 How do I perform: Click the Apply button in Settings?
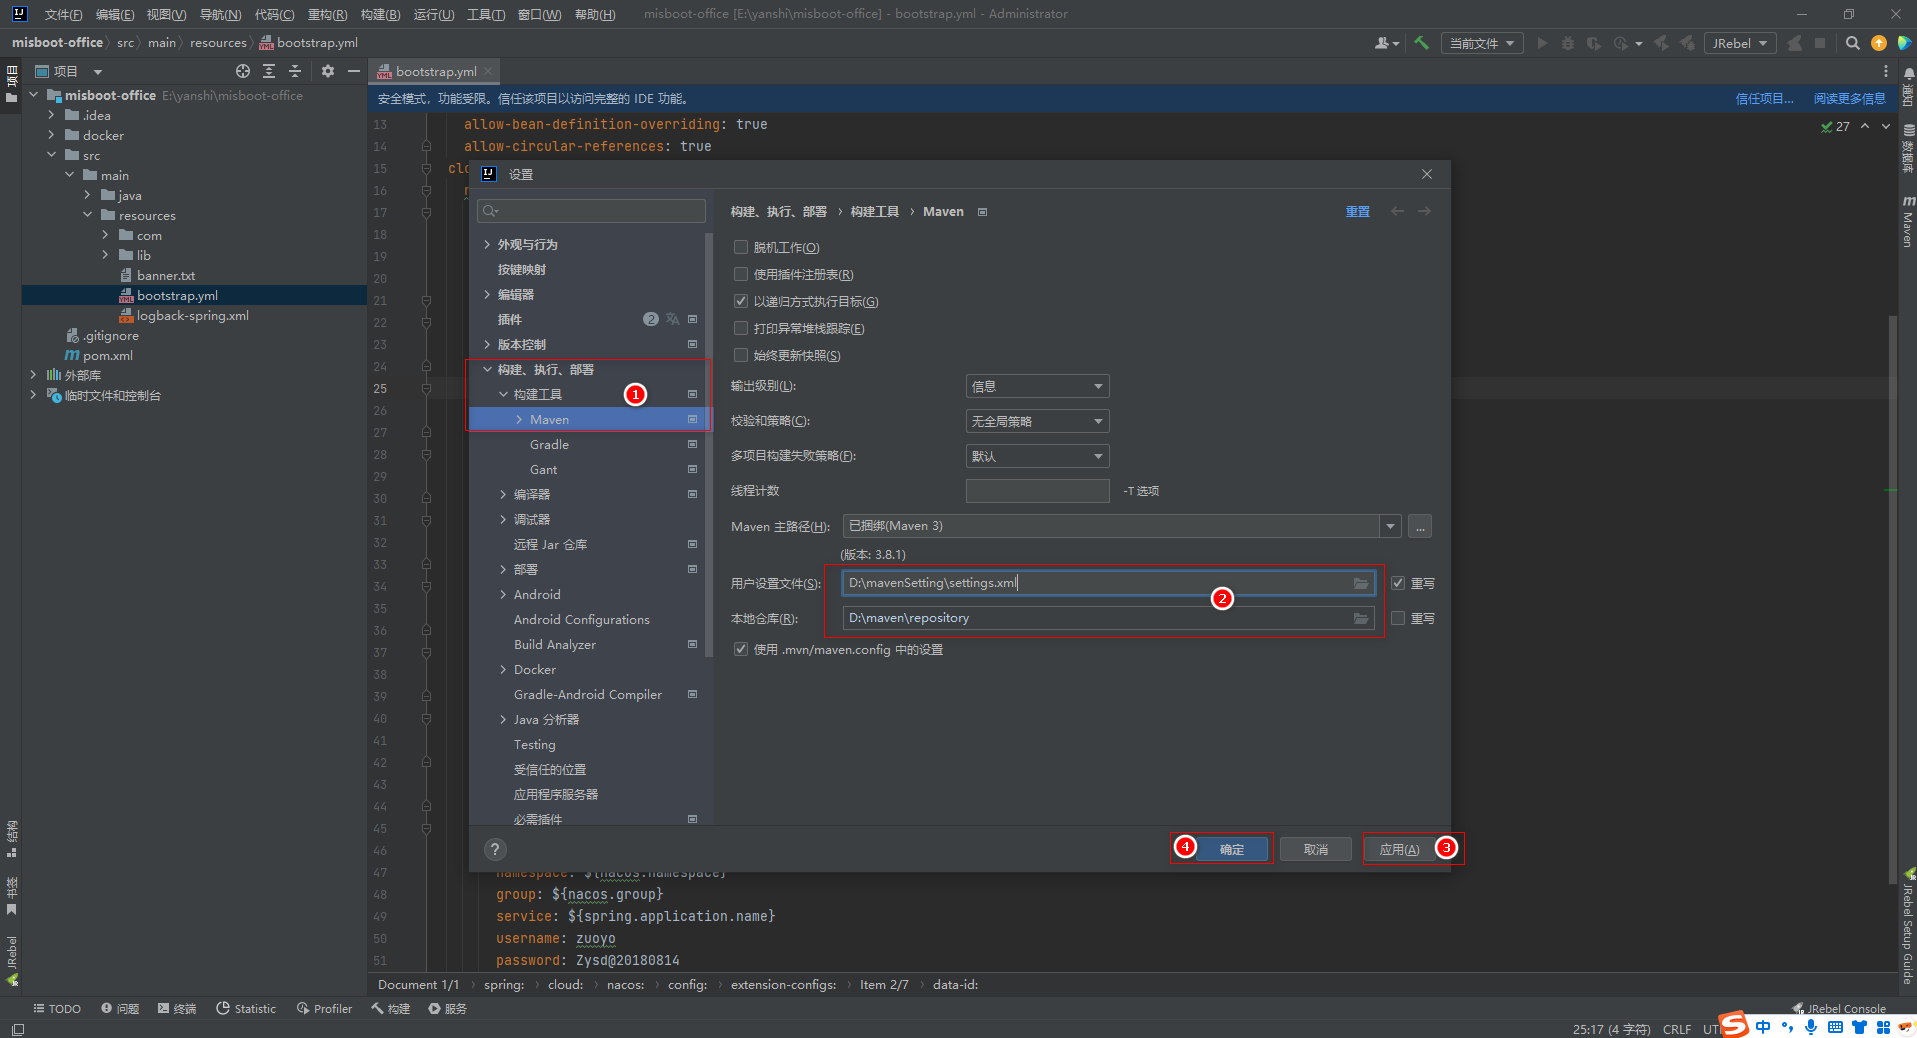(1399, 849)
